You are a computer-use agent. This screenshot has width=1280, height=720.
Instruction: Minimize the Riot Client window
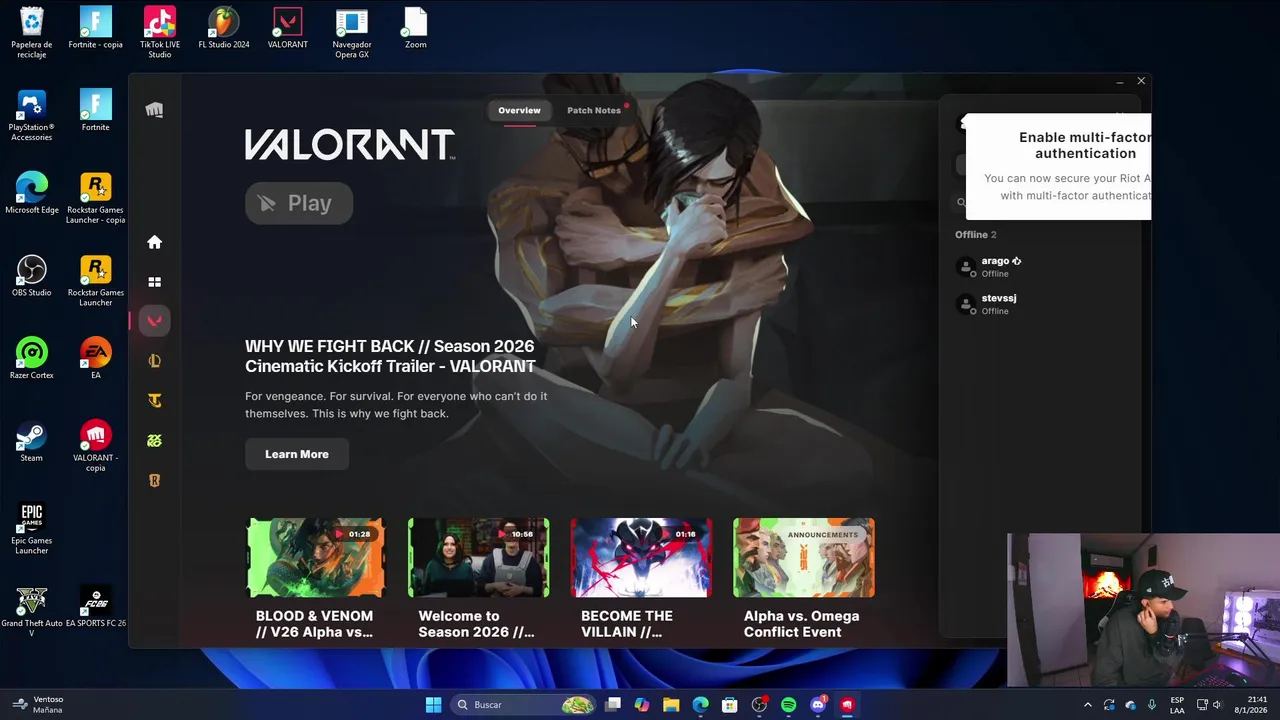coord(1119,81)
